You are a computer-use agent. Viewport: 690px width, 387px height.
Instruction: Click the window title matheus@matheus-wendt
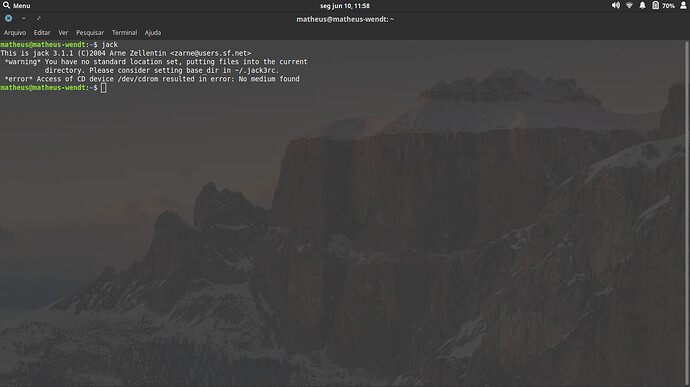(345, 19)
